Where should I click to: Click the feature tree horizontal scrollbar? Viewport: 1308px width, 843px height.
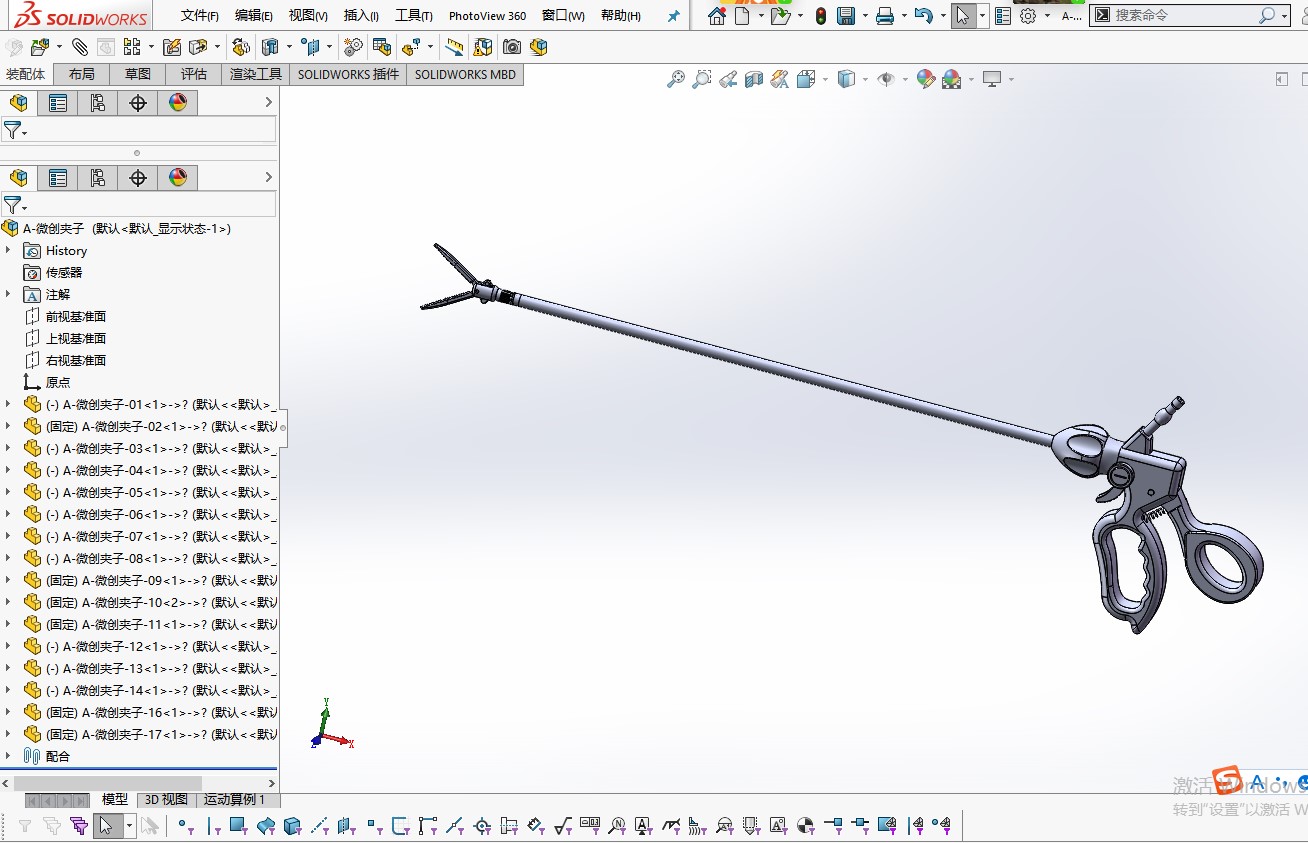pos(108,783)
